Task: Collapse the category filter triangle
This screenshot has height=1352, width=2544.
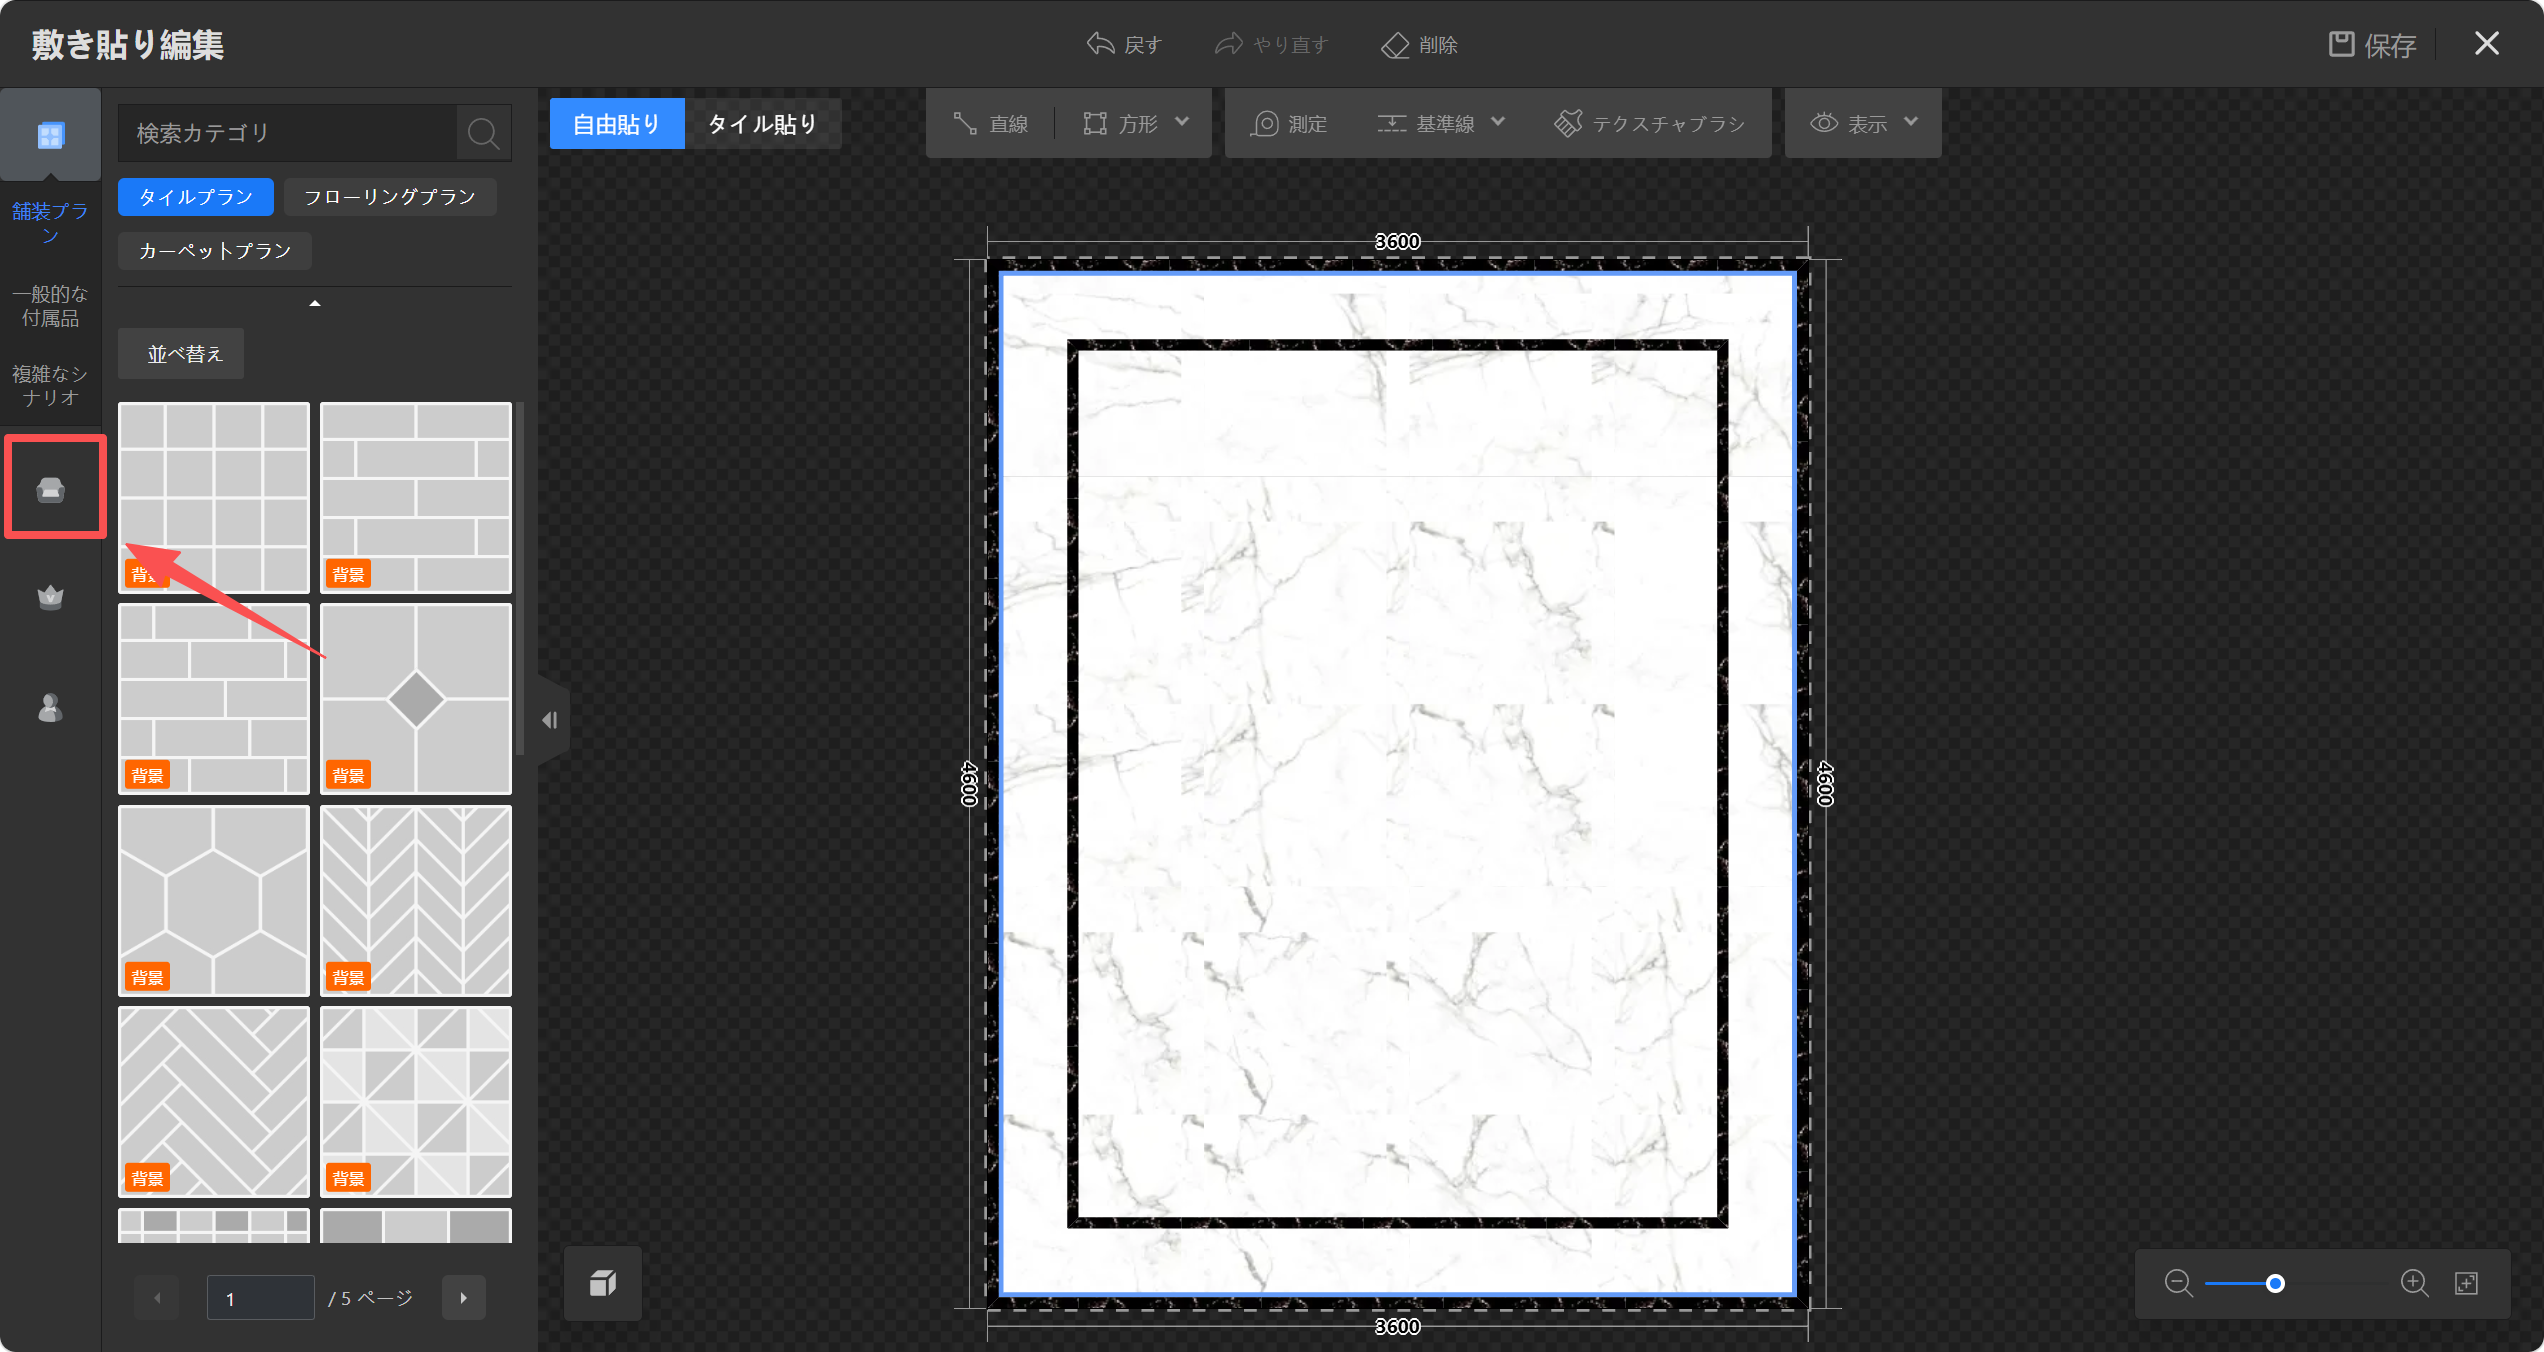Action: point(315,303)
